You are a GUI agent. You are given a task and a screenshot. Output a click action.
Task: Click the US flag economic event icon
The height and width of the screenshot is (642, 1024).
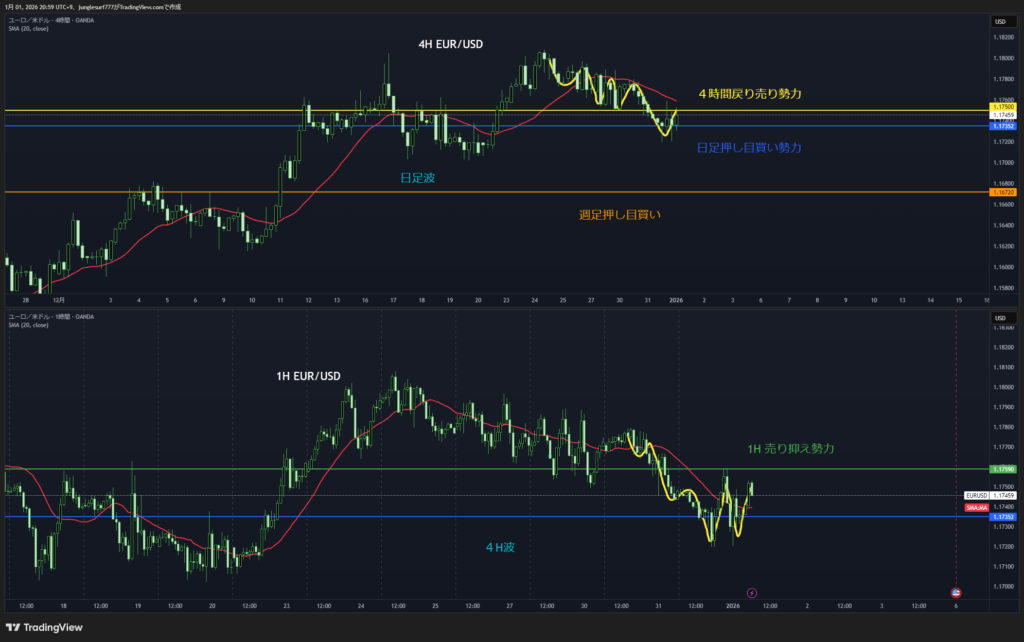[x=955, y=592]
